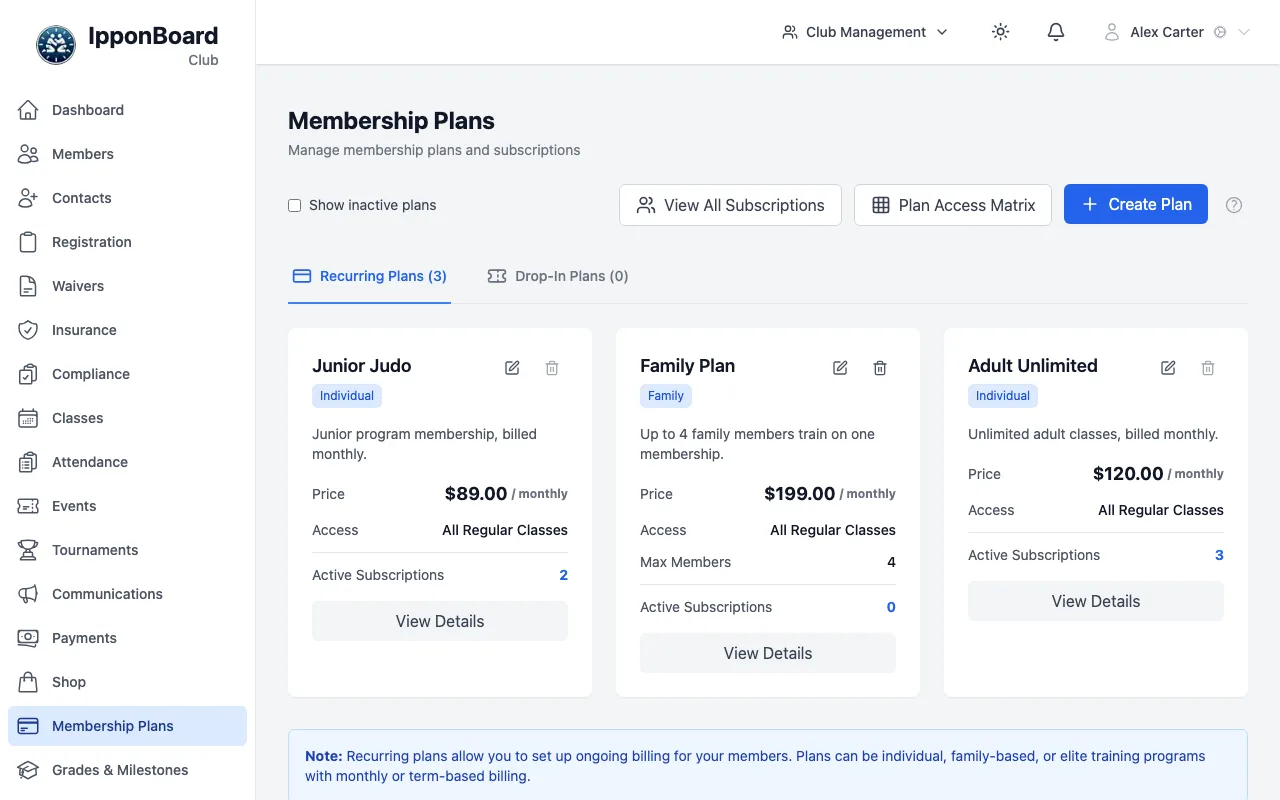The image size is (1280, 800).
Task: Delete the Junior Judo plan
Action: 552,368
